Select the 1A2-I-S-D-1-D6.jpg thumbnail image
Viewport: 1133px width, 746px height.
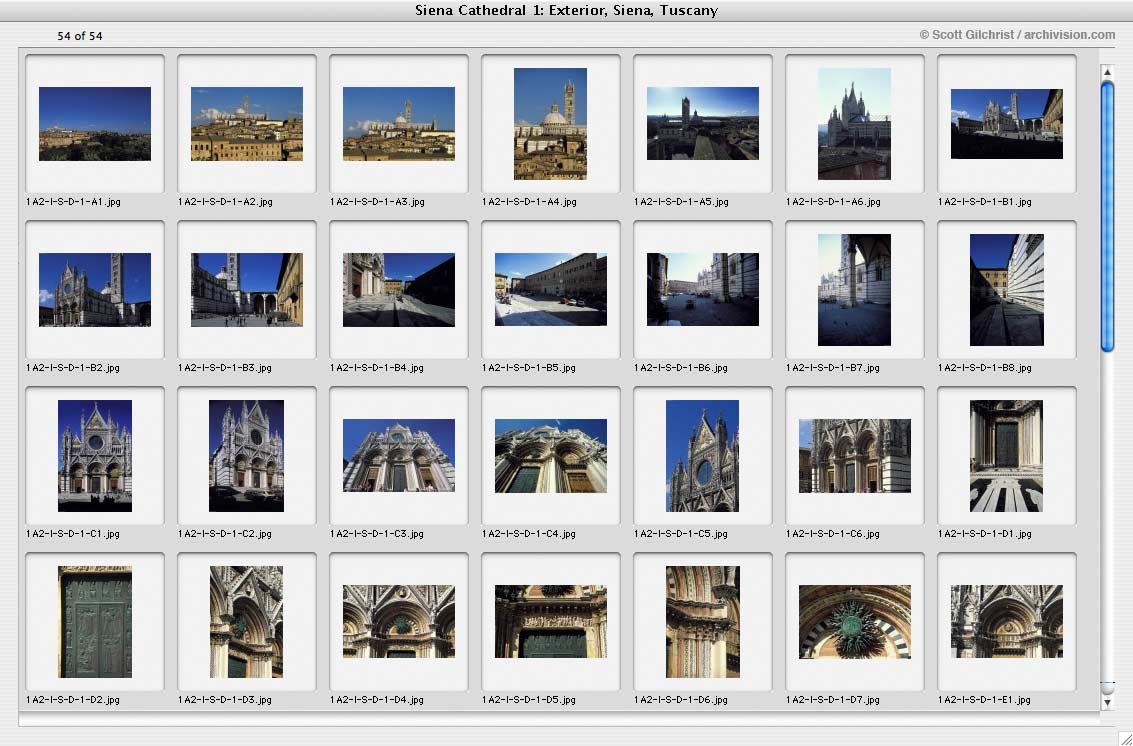pyautogui.click(x=702, y=622)
